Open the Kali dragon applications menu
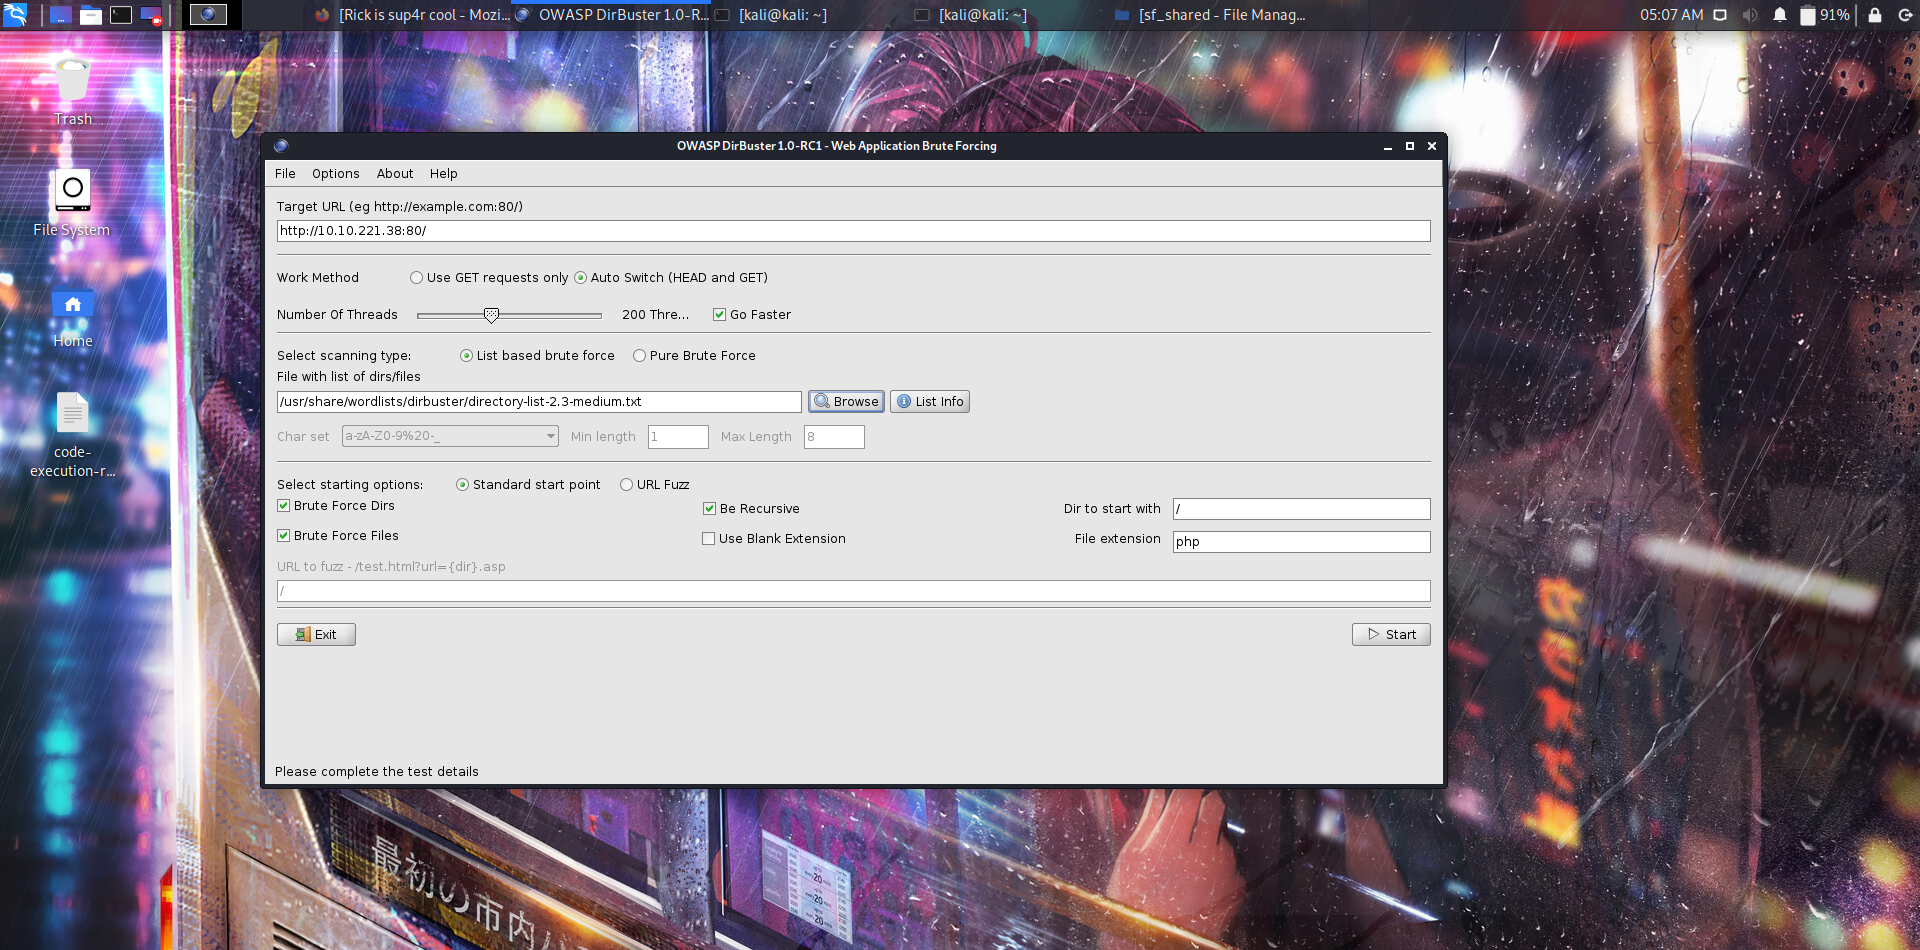 pyautogui.click(x=15, y=14)
